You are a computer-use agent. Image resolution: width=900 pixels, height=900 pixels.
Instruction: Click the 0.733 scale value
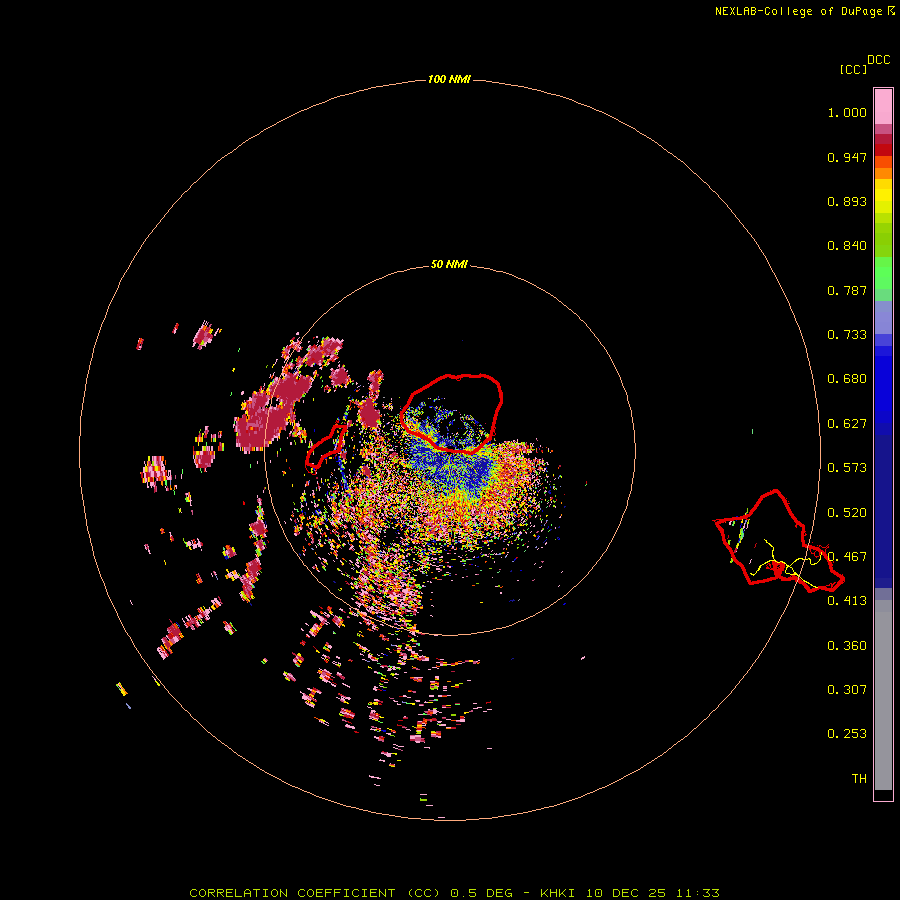847,335
